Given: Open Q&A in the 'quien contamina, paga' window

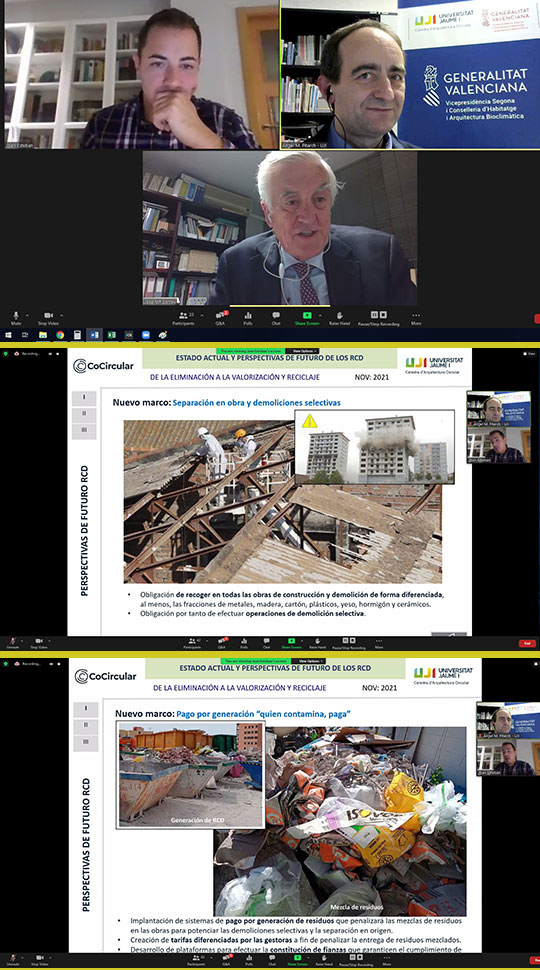Looking at the screenshot, I should coord(226,961).
